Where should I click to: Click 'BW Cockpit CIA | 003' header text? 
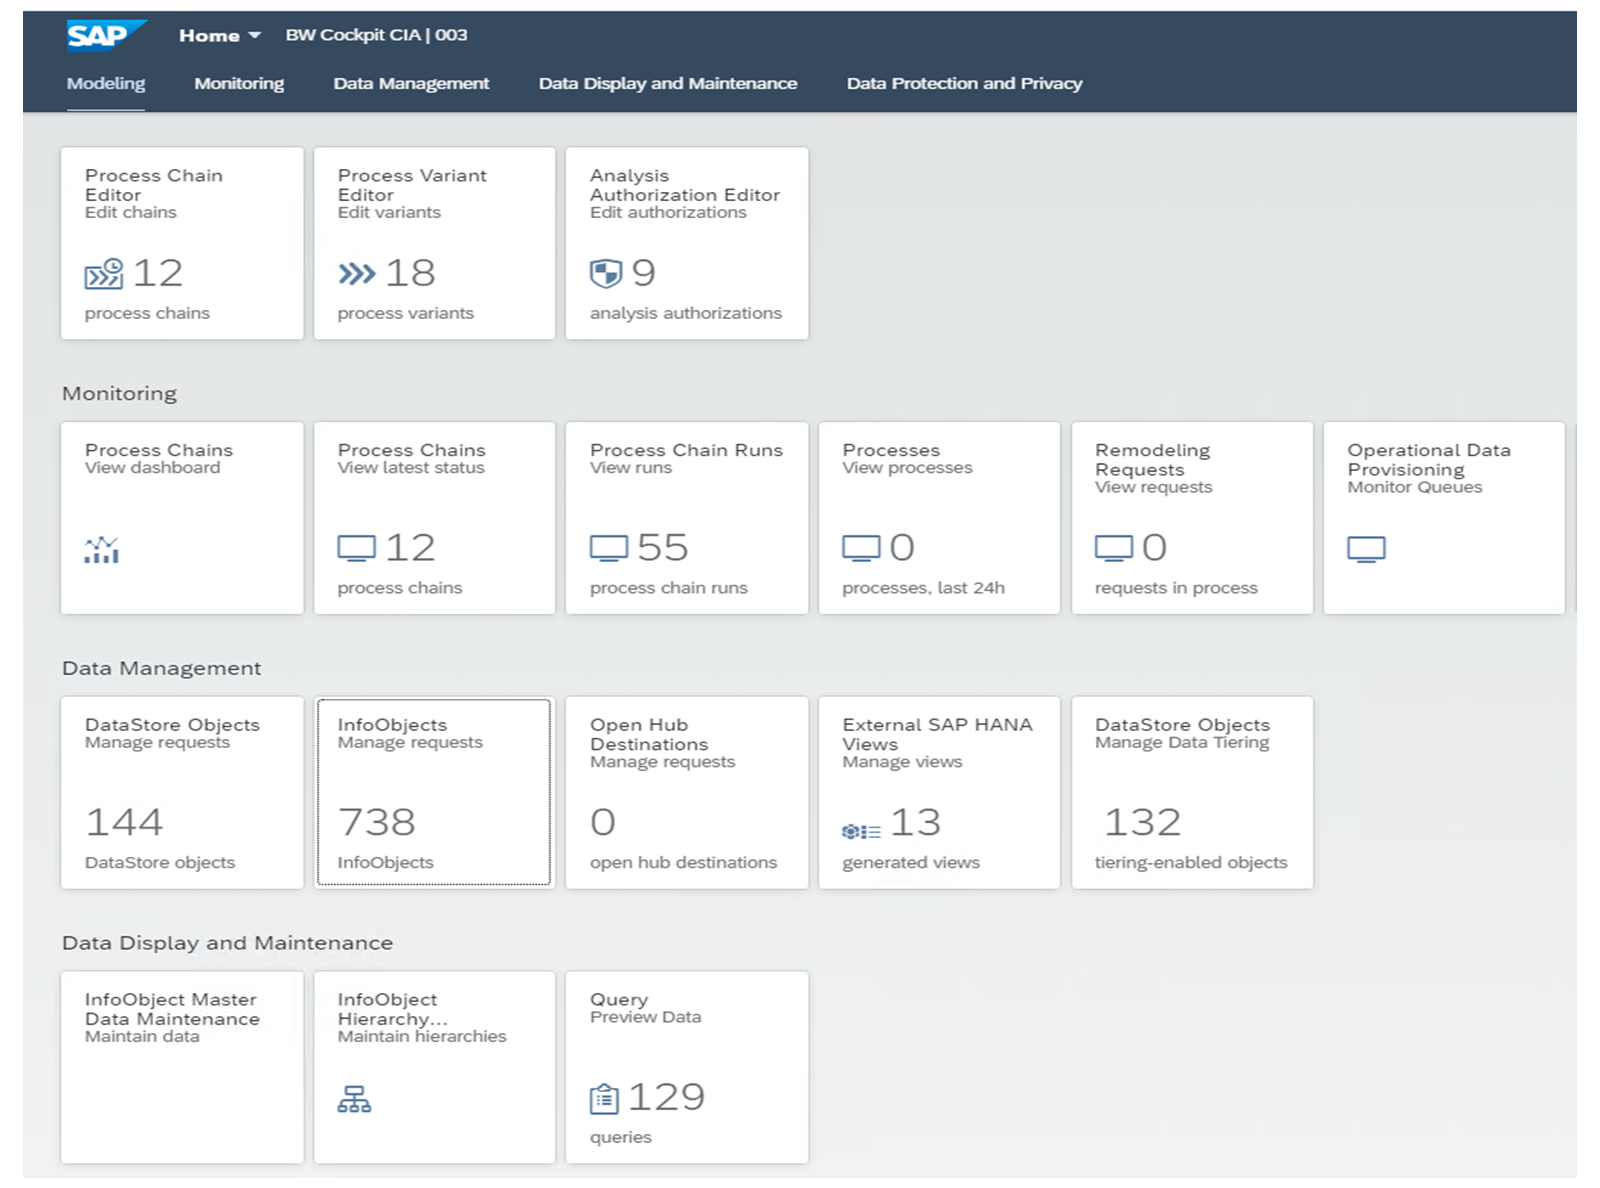click(376, 35)
